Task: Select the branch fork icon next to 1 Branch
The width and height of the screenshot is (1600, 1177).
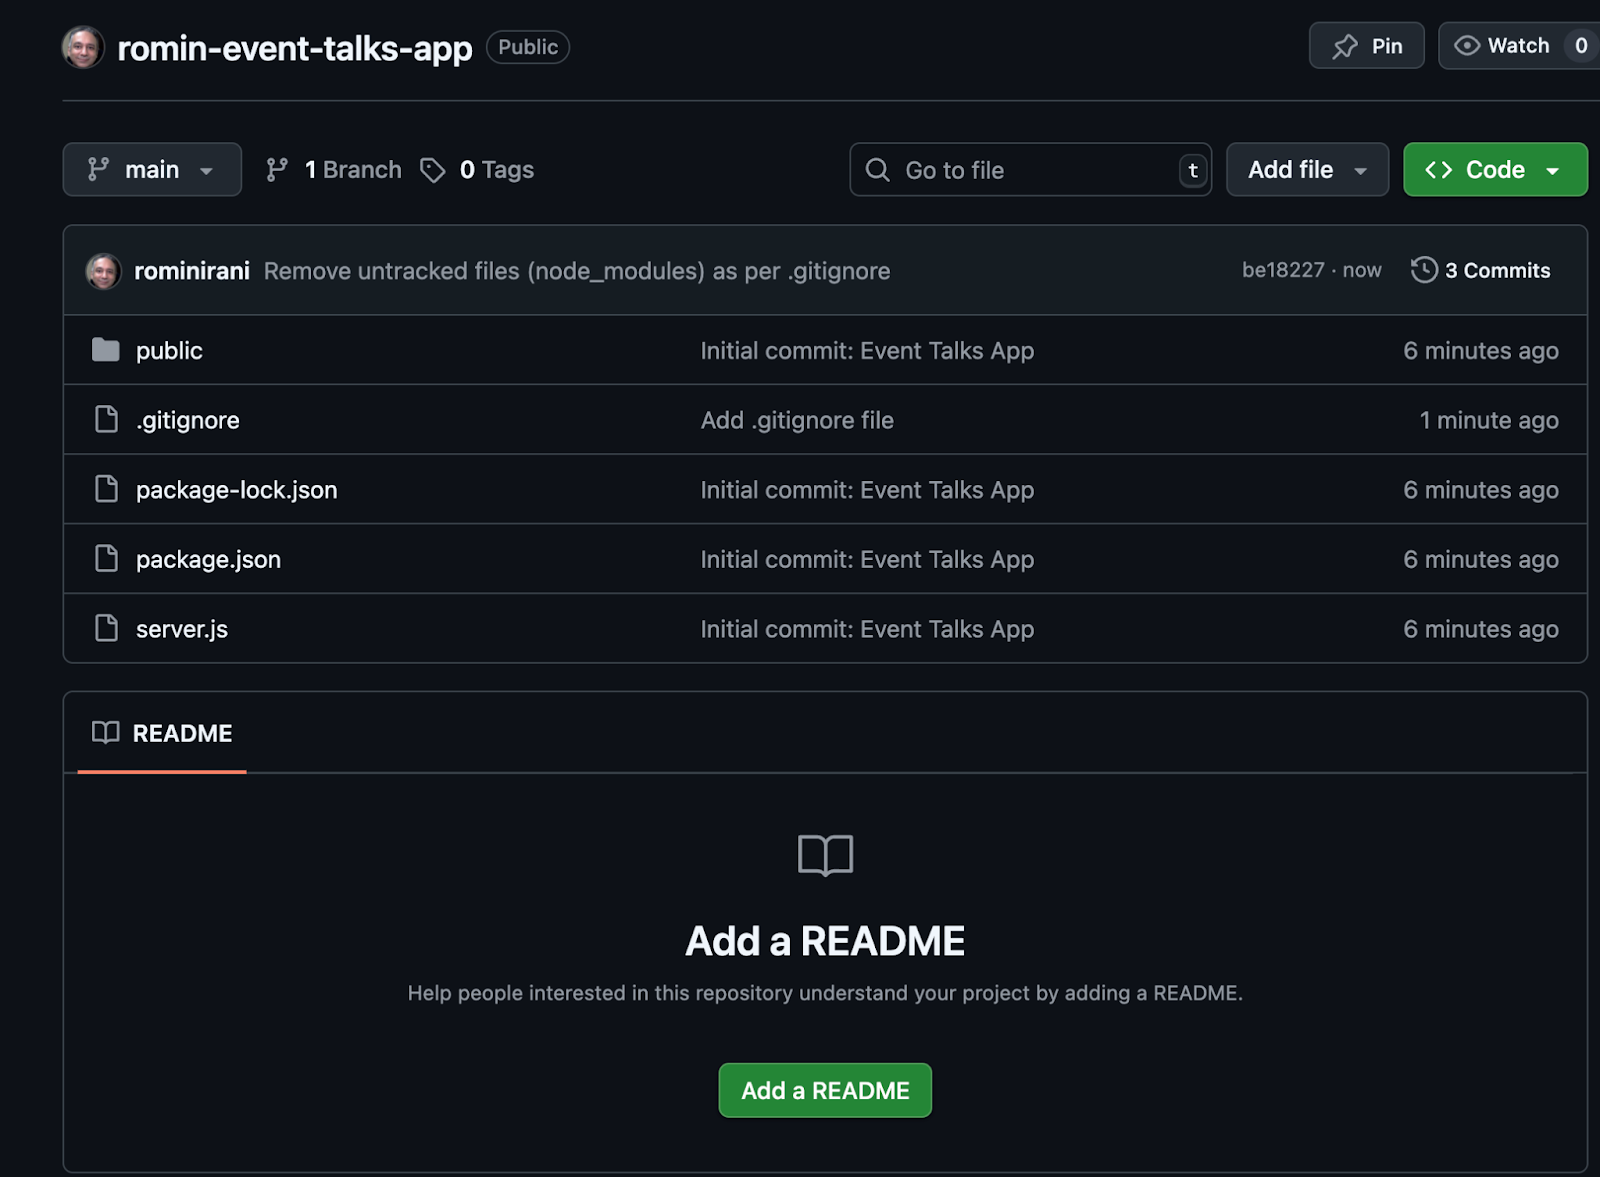Action: pyautogui.click(x=277, y=169)
